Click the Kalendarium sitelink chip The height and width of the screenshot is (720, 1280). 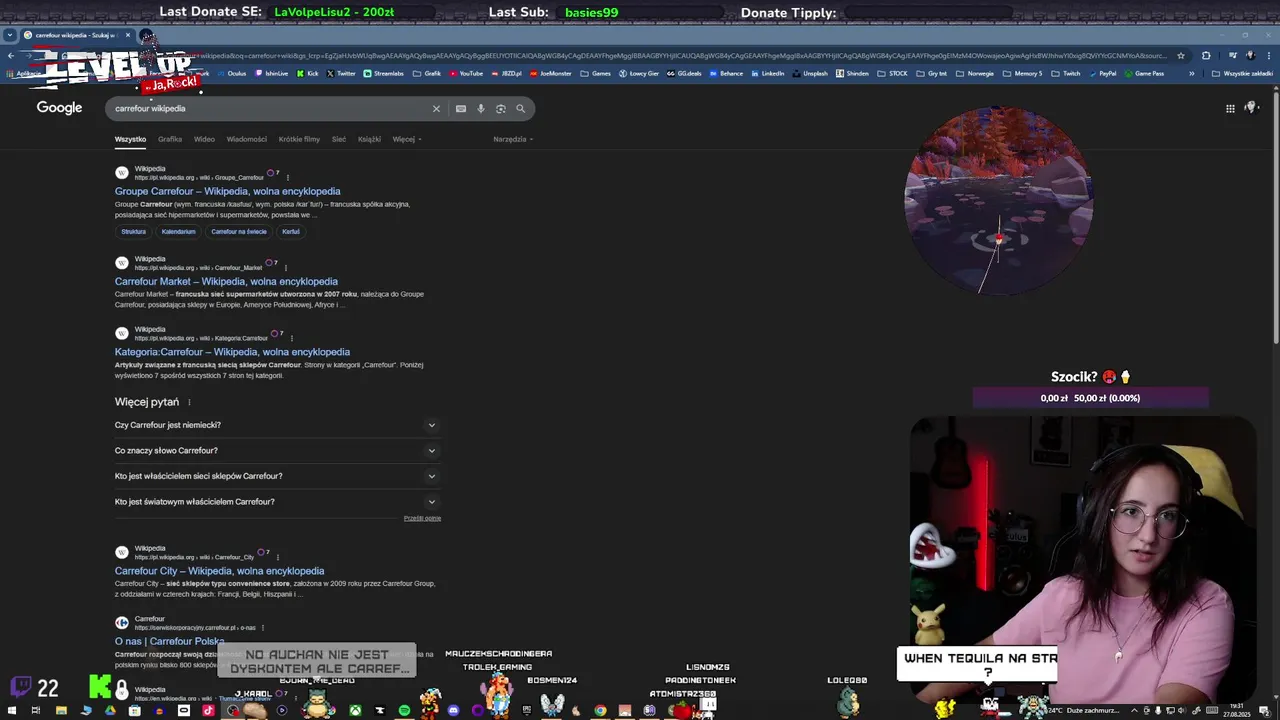point(179,231)
